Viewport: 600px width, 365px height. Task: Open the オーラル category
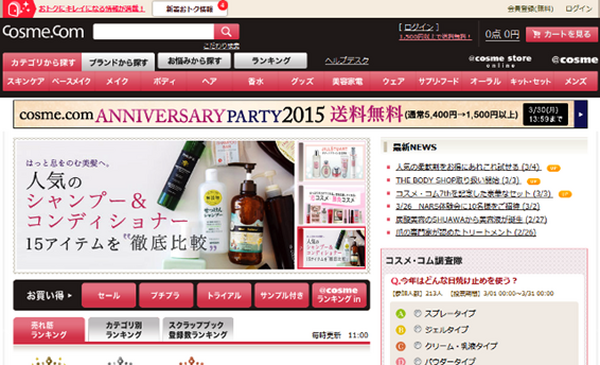click(x=485, y=81)
